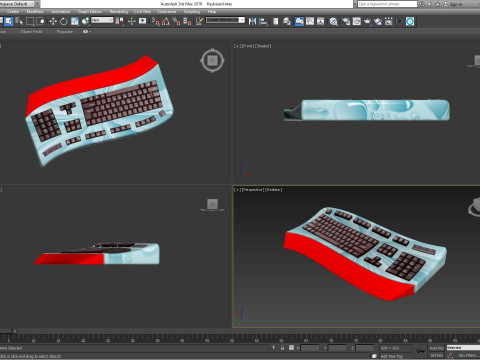Open the Schematic View icon
The image size is (480, 360).
pyautogui.click(x=321, y=21)
